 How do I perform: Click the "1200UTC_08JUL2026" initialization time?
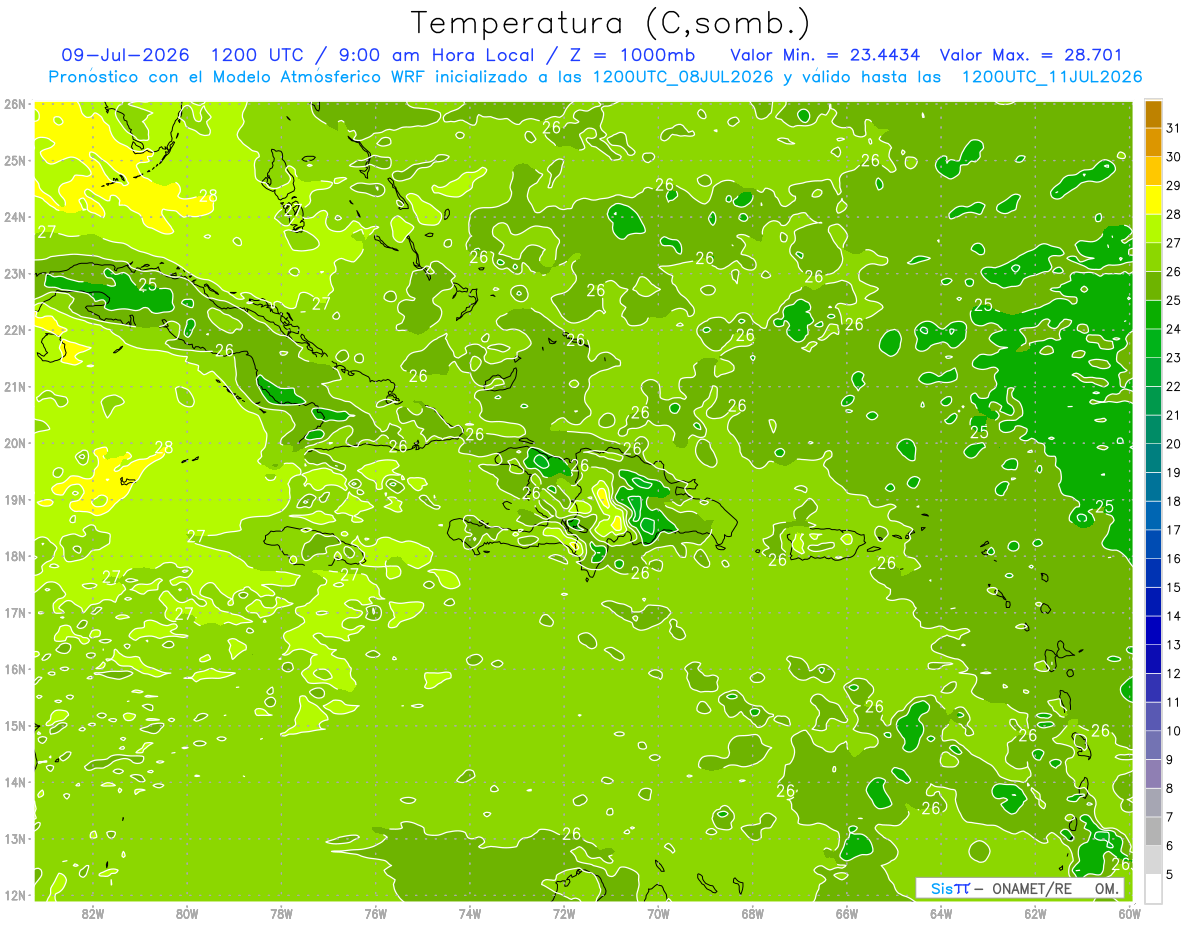pyautogui.click(x=682, y=76)
